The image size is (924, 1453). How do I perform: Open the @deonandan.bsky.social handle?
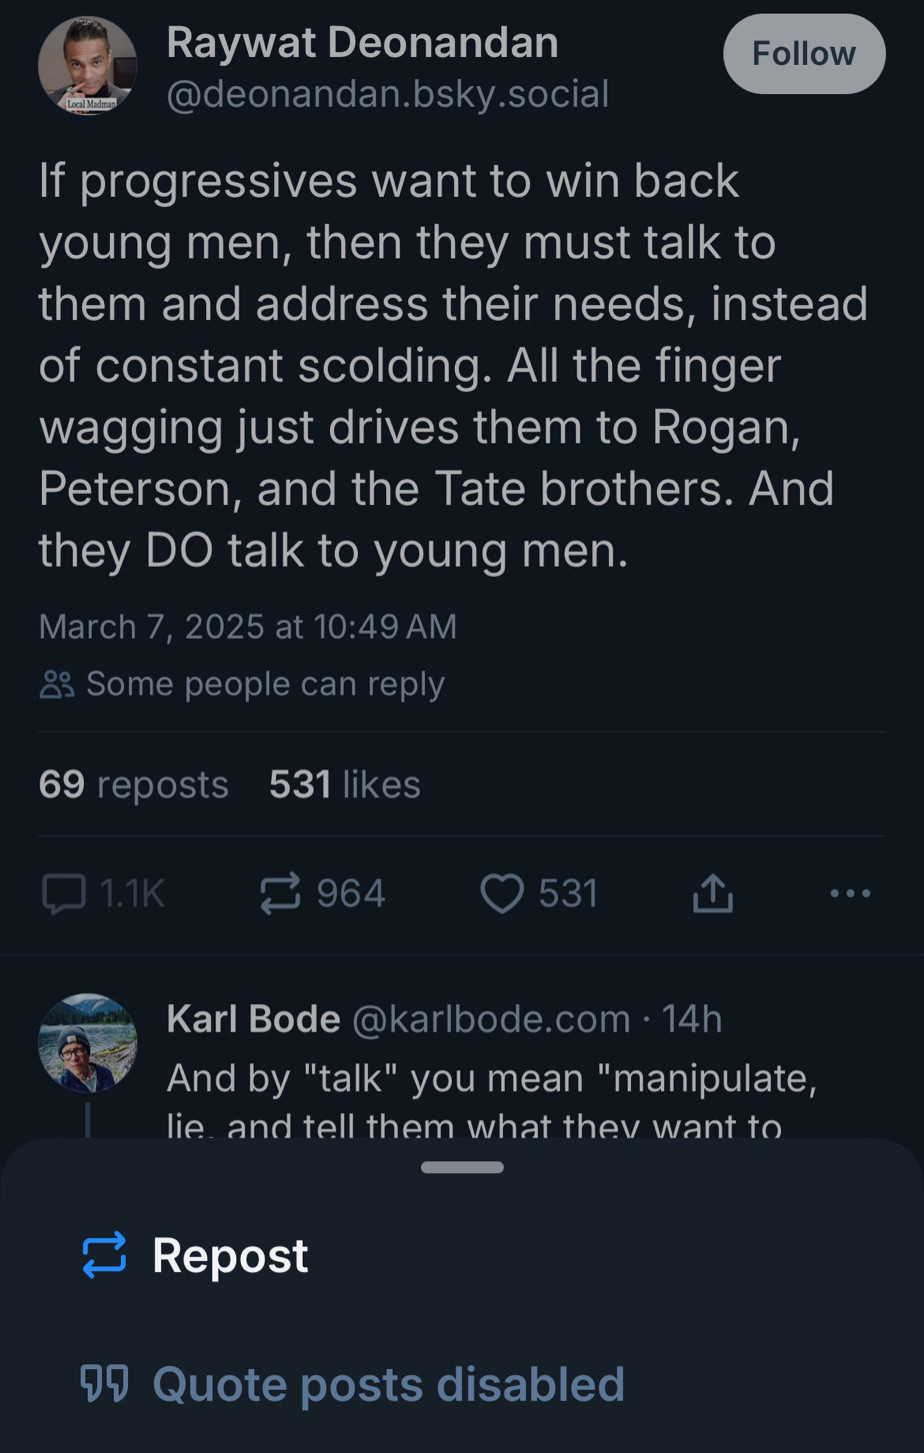387,94
